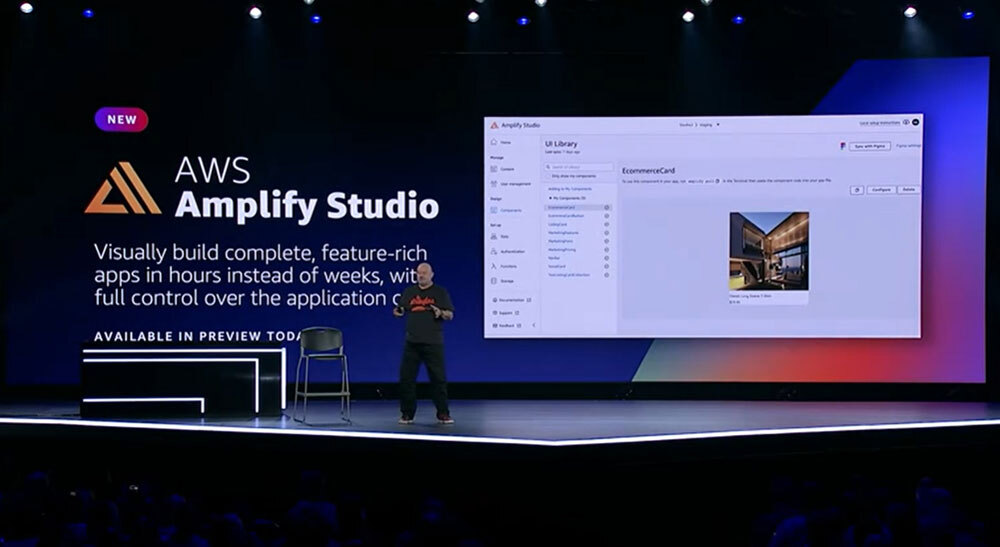Click the Documentation external link icon
The image size is (1000, 547).
point(529,300)
